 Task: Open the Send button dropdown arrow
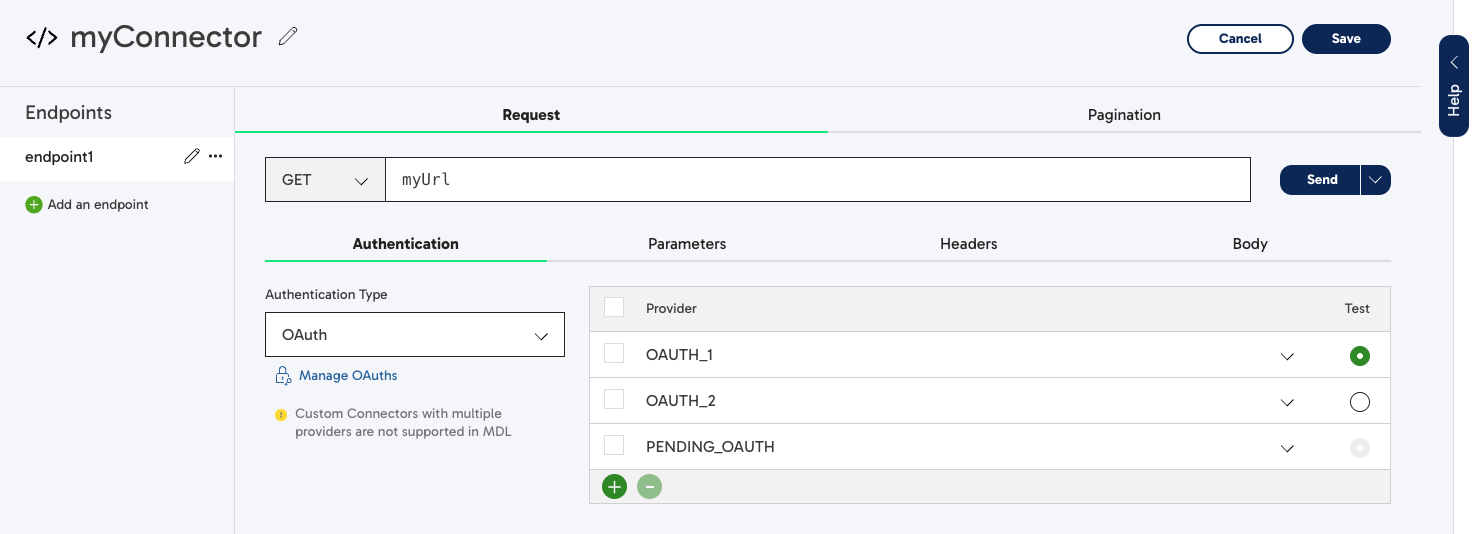coord(1376,180)
